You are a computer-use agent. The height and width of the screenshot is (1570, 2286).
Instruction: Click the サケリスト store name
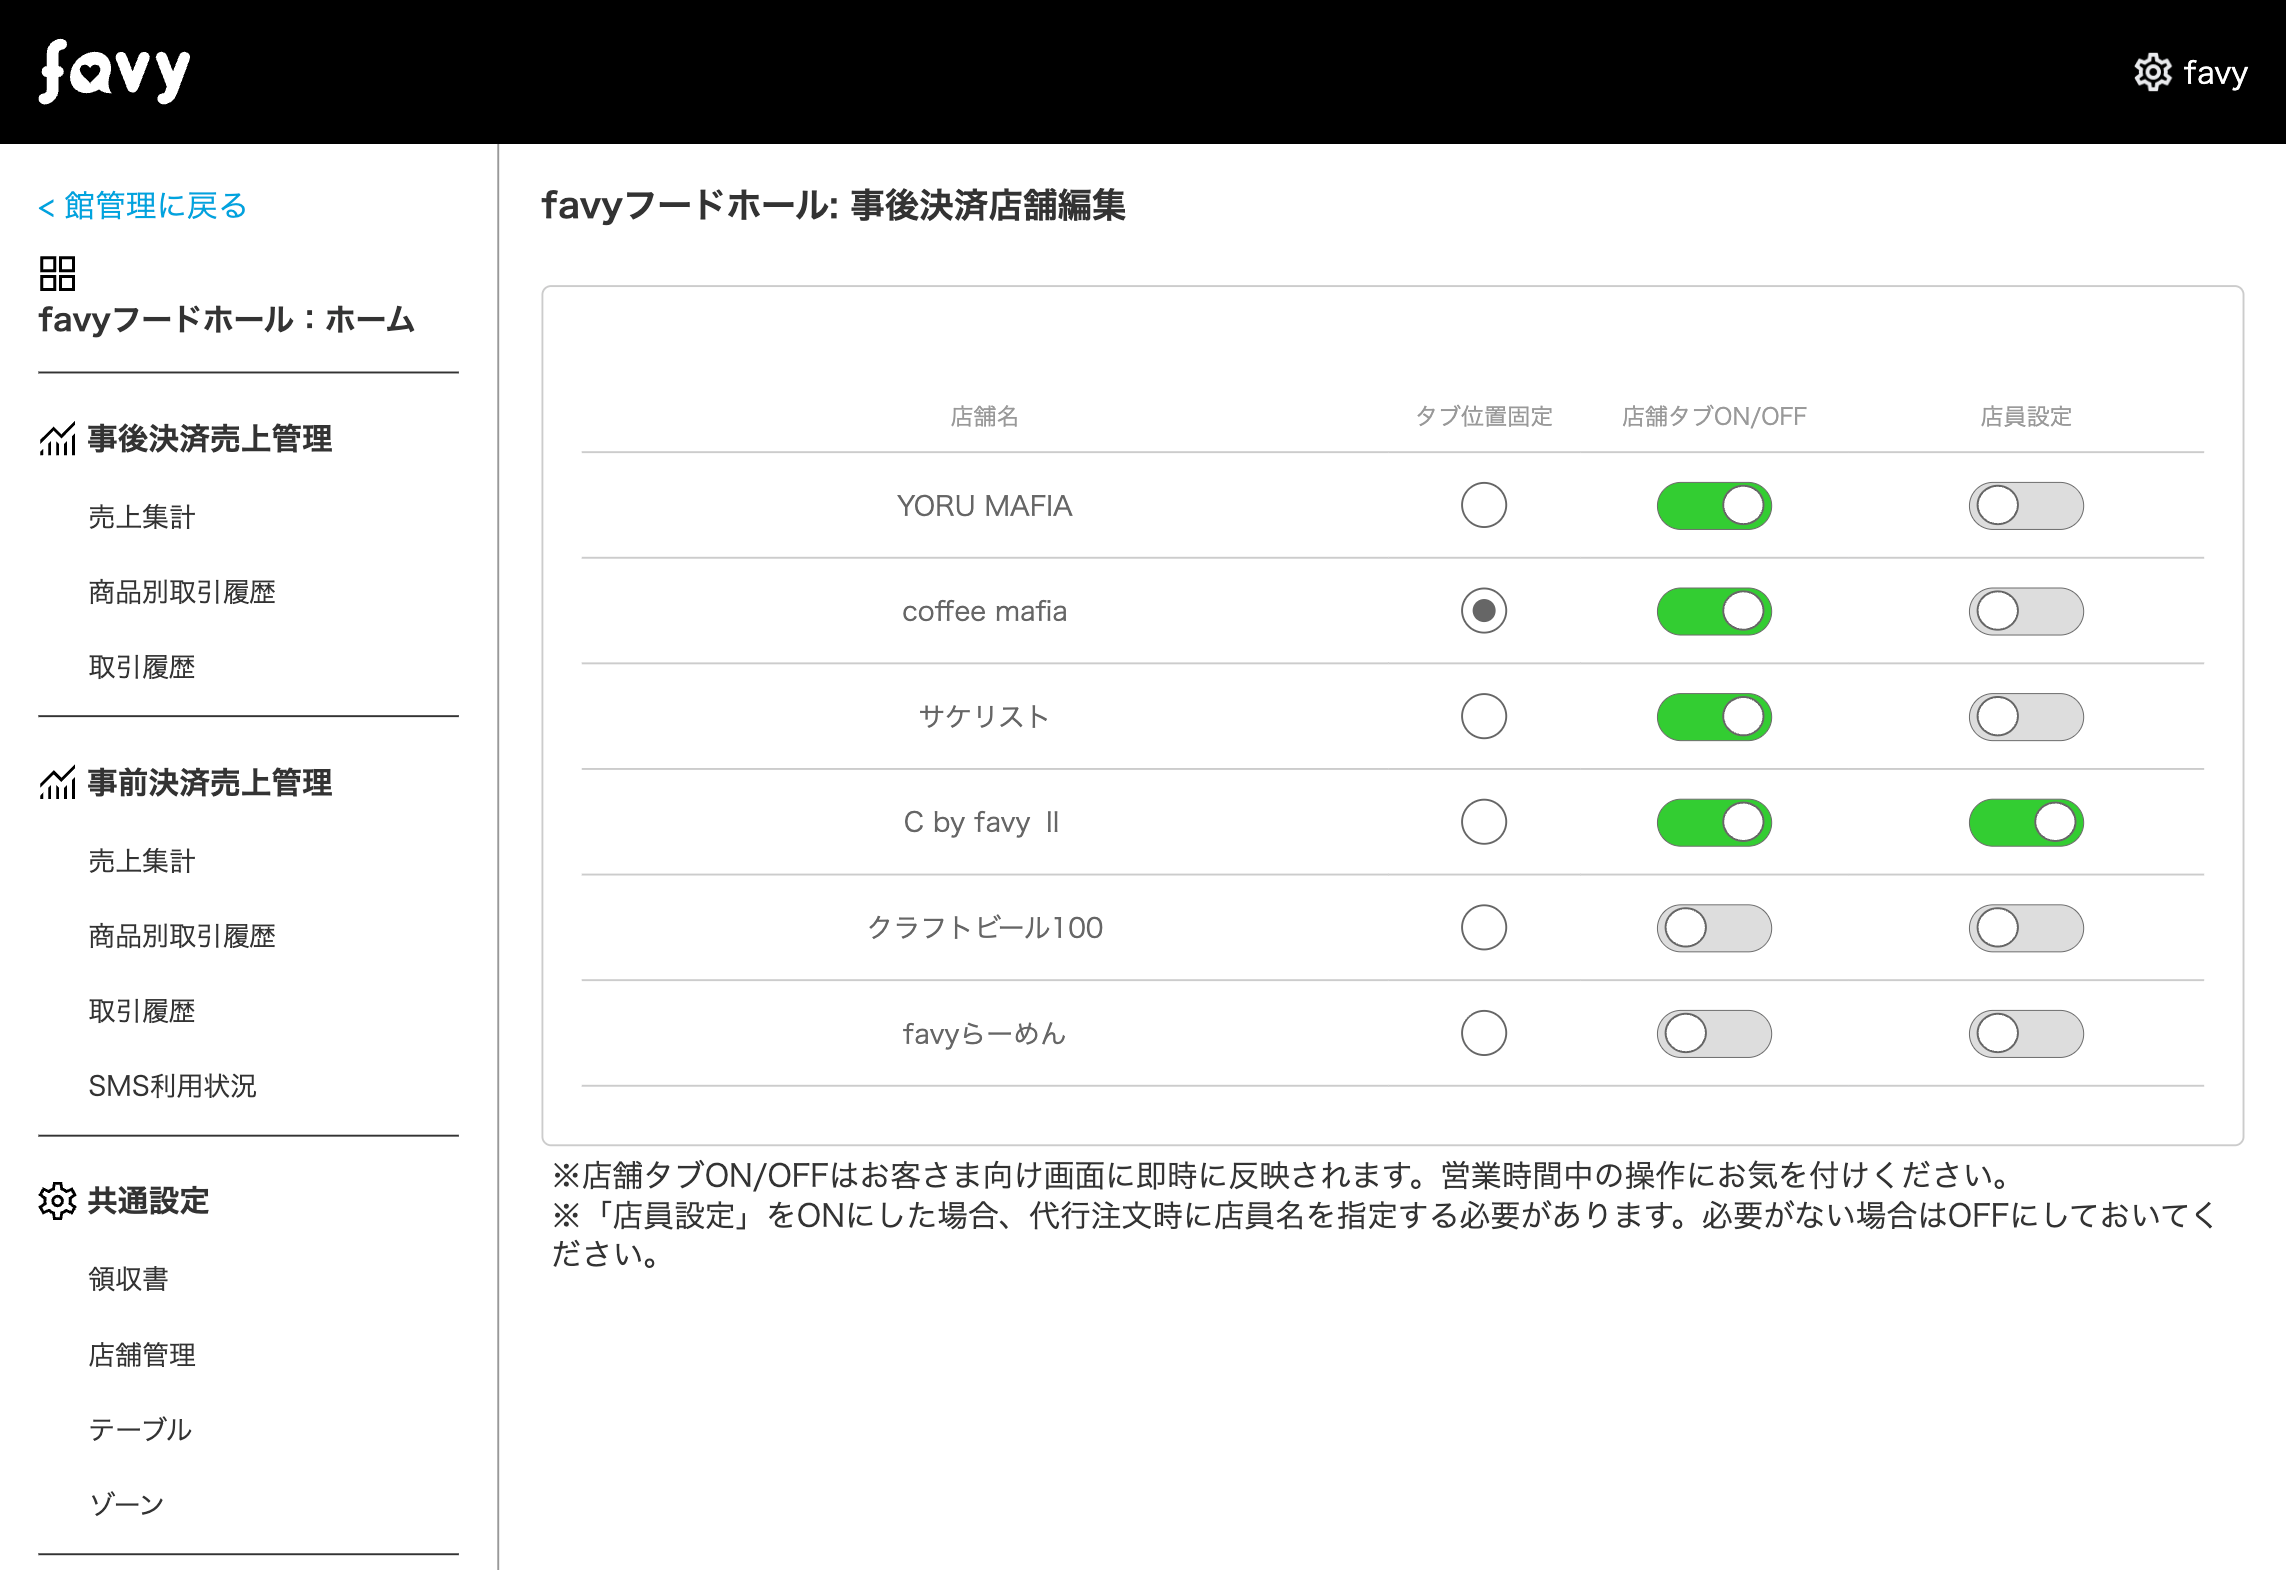(984, 716)
